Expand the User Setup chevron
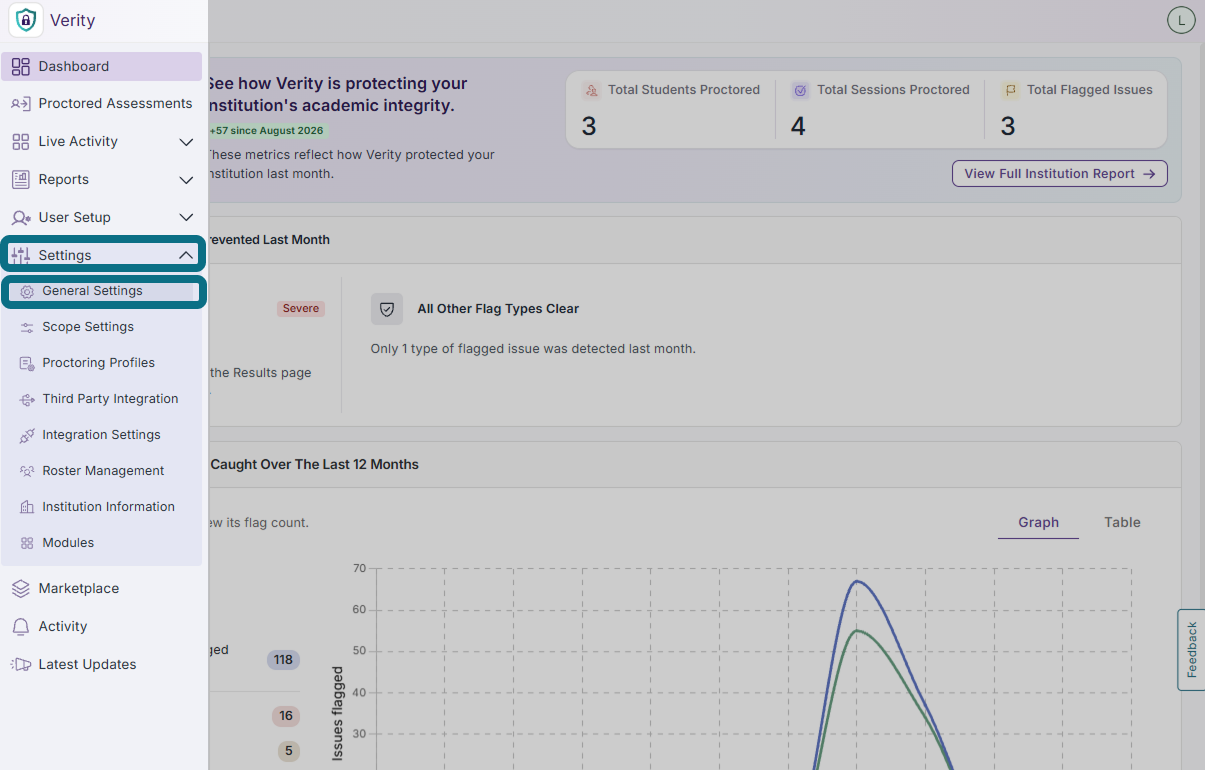Image resolution: width=1205 pixels, height=770 pixels. coord(186,218)
